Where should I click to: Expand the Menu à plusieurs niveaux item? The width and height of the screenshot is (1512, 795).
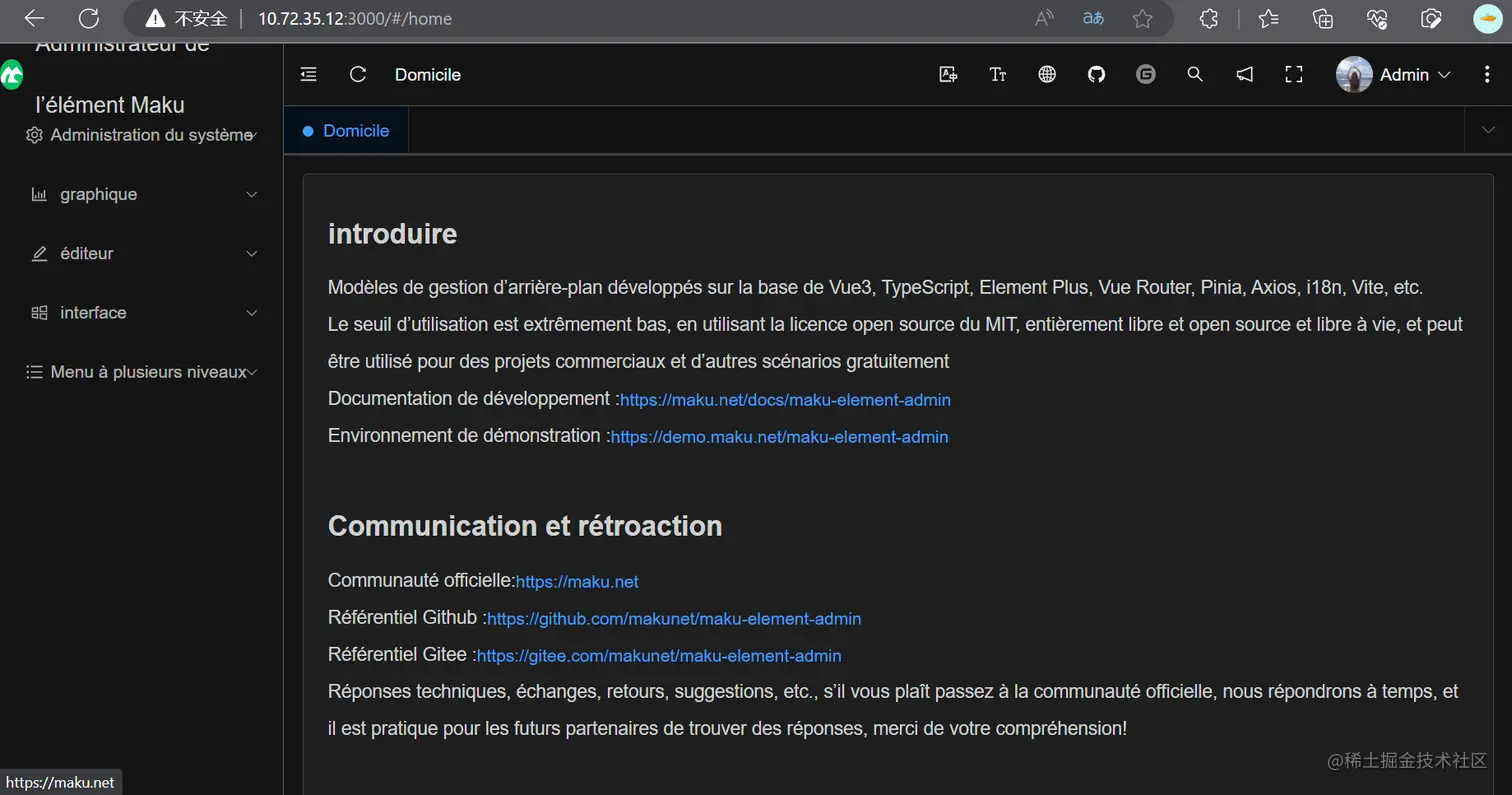coord(142,372)
